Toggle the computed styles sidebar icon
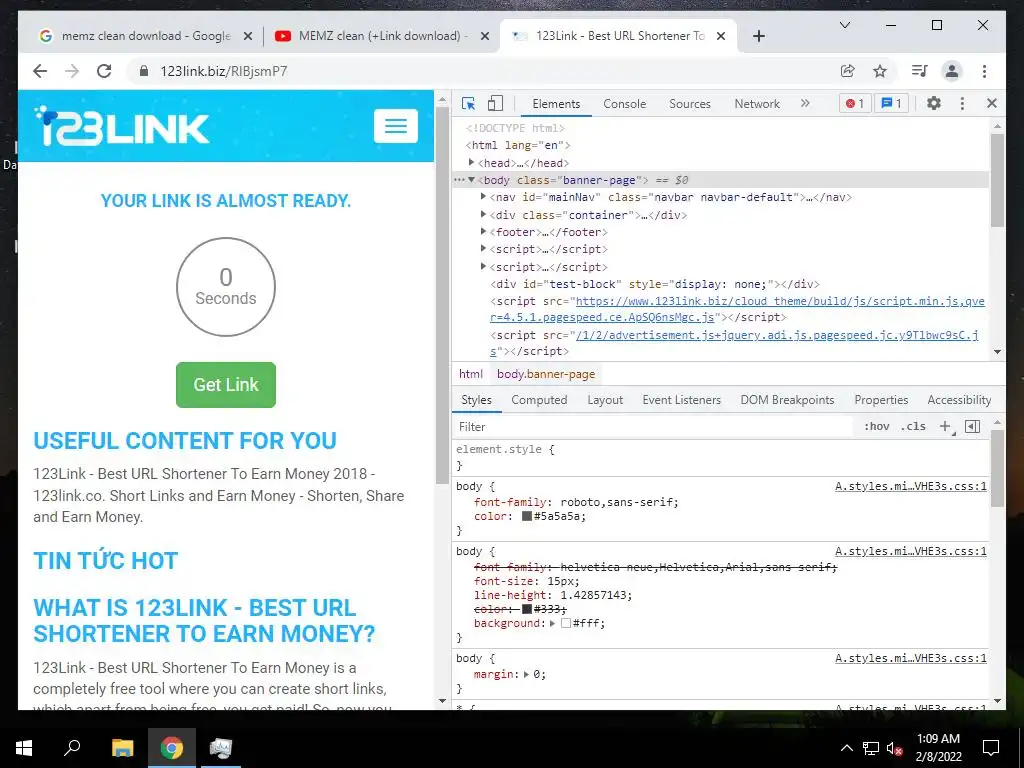Screen dimensions: 1024x768 point(972,426)
